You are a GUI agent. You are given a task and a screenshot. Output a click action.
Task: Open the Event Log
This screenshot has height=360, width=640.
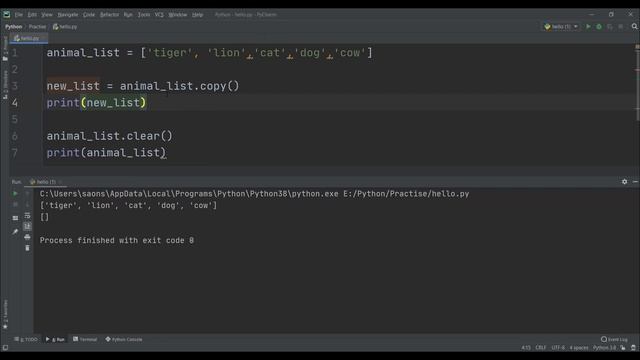click(614, 339)
